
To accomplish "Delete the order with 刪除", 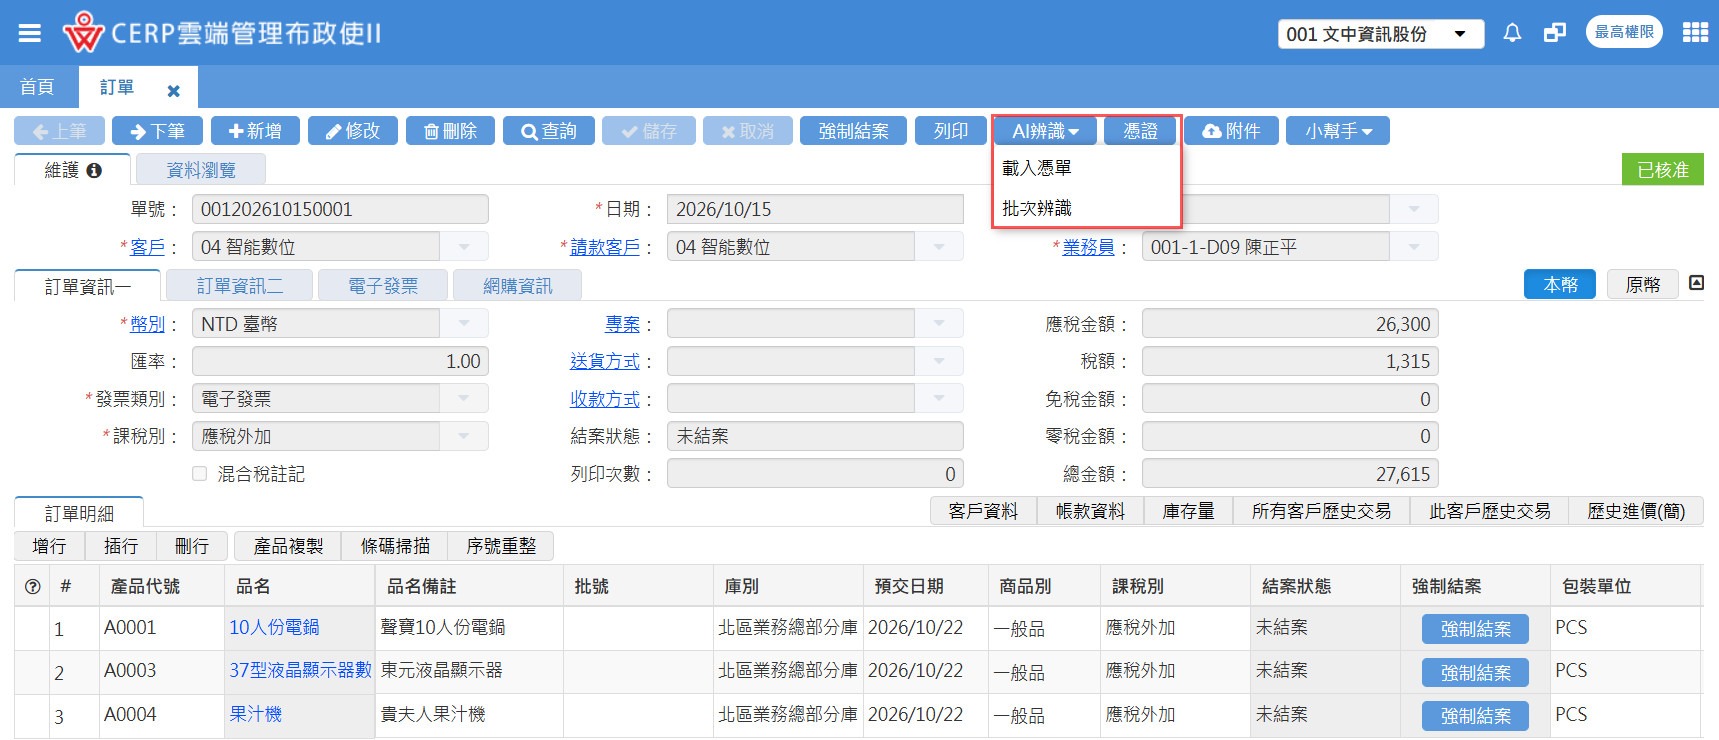I will (450, 131).
